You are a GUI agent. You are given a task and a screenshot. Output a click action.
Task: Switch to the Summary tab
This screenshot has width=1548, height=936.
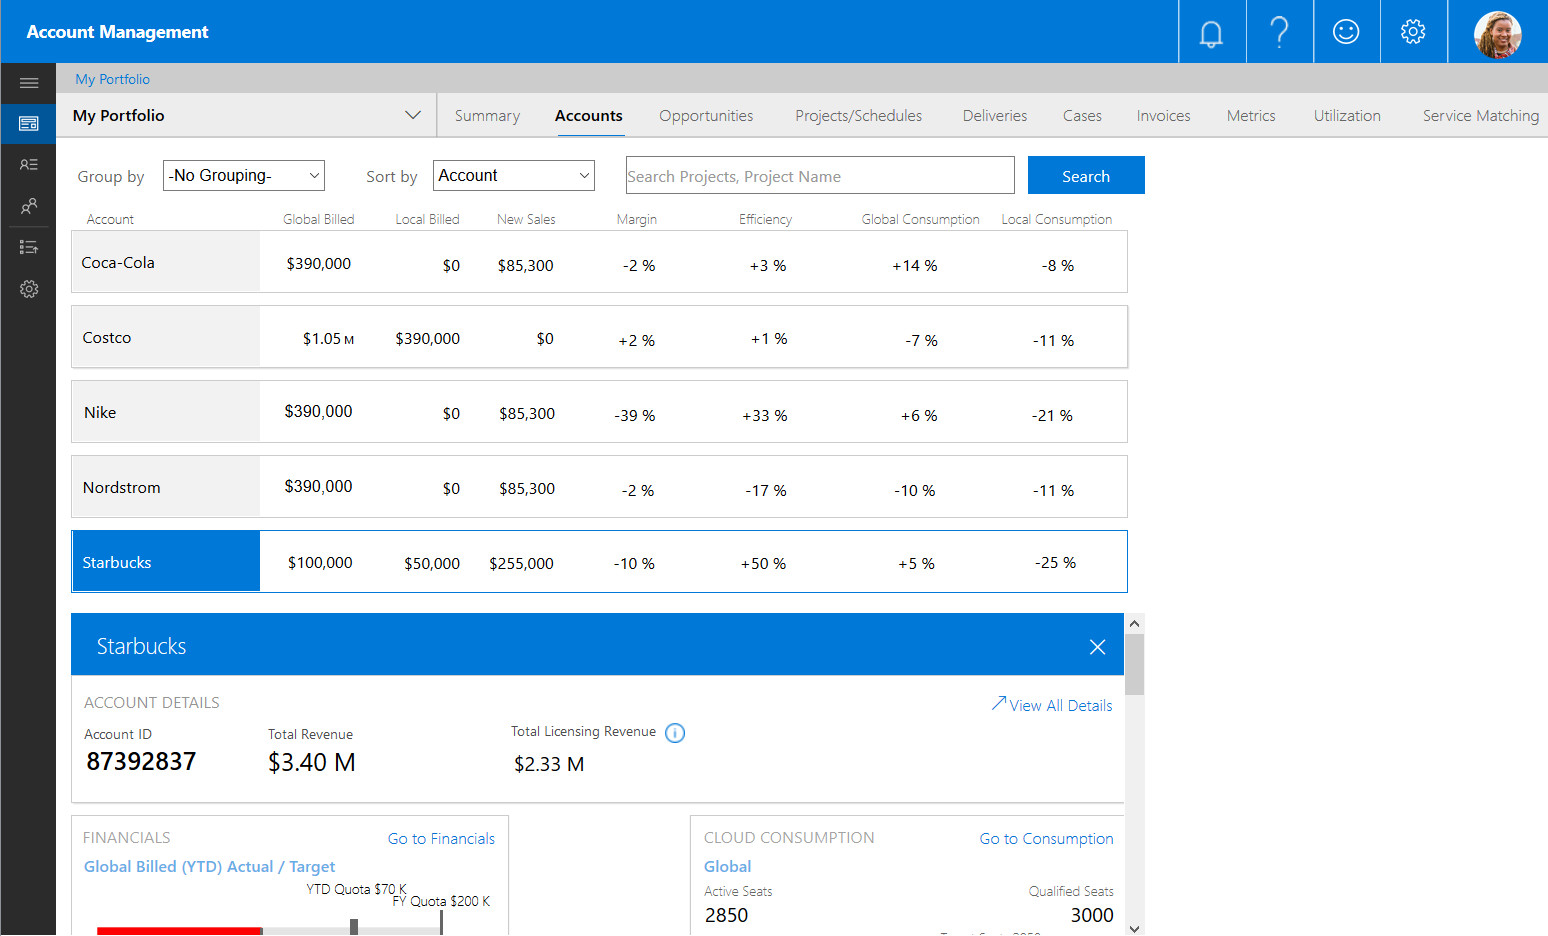click(487, 116)
